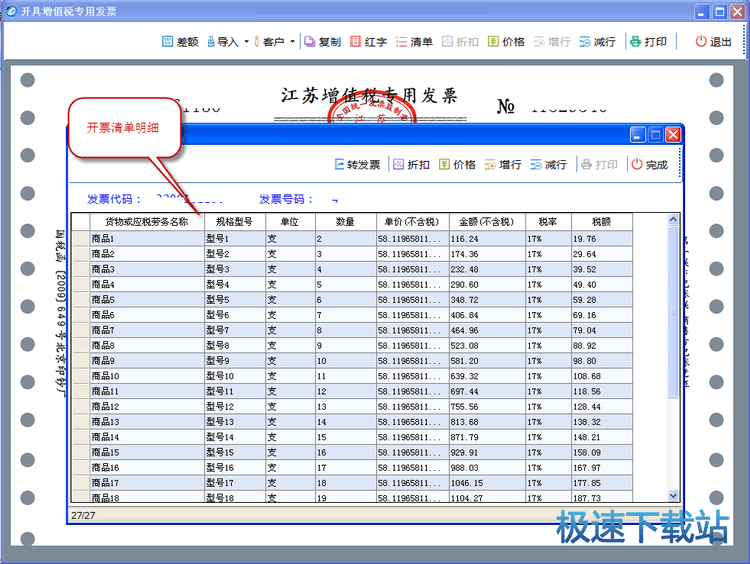Click quantity cell of 商品10 row

click(x=345, y=376)
